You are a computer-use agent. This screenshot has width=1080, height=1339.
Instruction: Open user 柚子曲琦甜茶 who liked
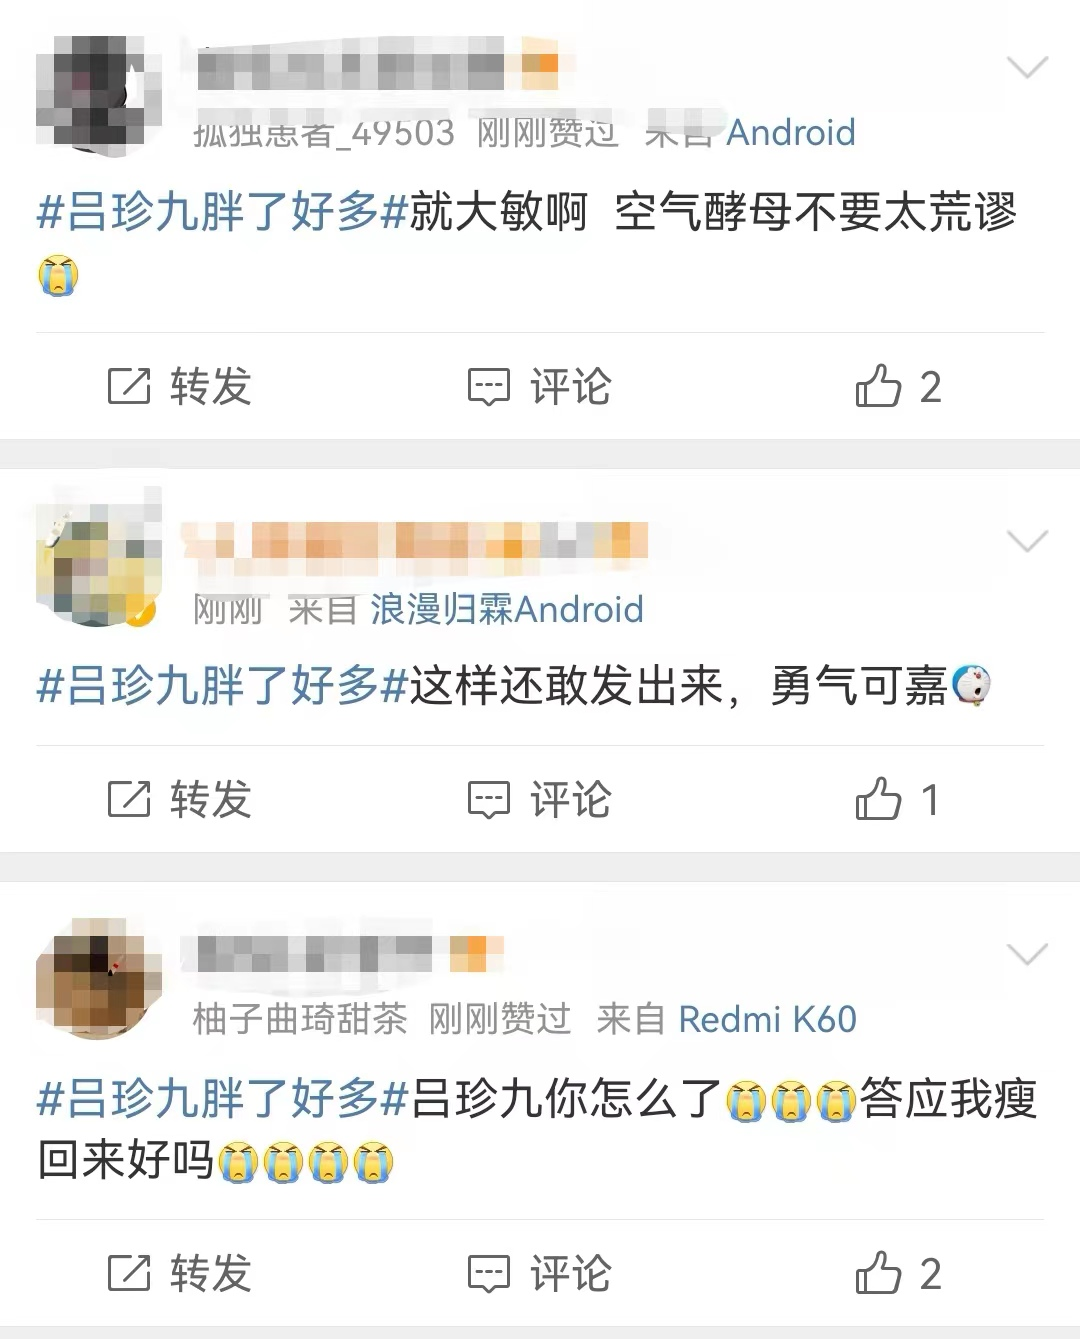pos(300,1019)
